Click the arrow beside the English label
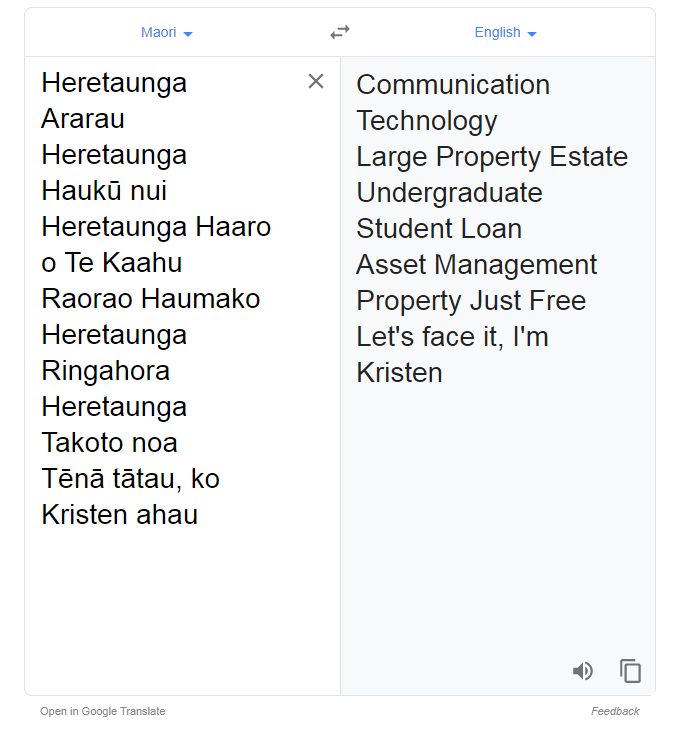Viewport: 687px width, 731px height. (532, 34)
